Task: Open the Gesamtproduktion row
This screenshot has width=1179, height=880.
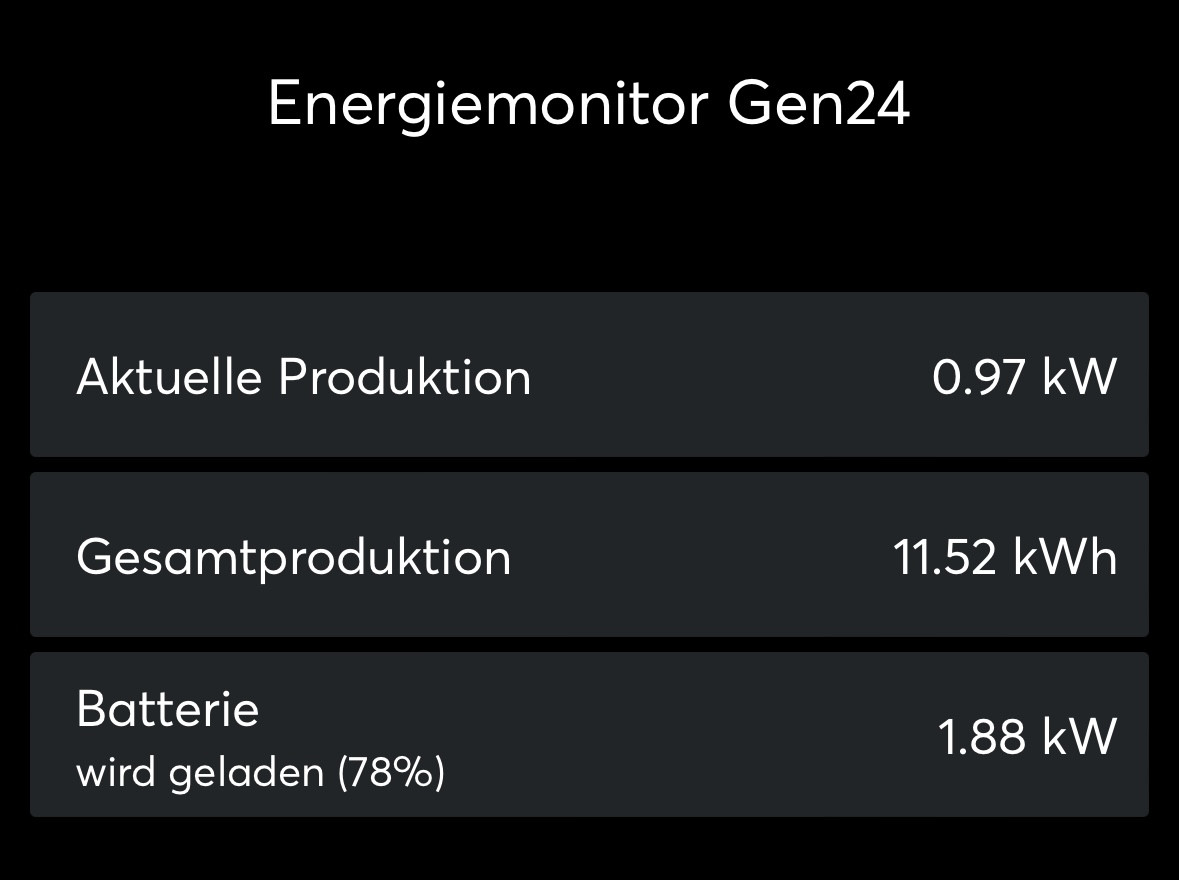Action: point(589,555)
